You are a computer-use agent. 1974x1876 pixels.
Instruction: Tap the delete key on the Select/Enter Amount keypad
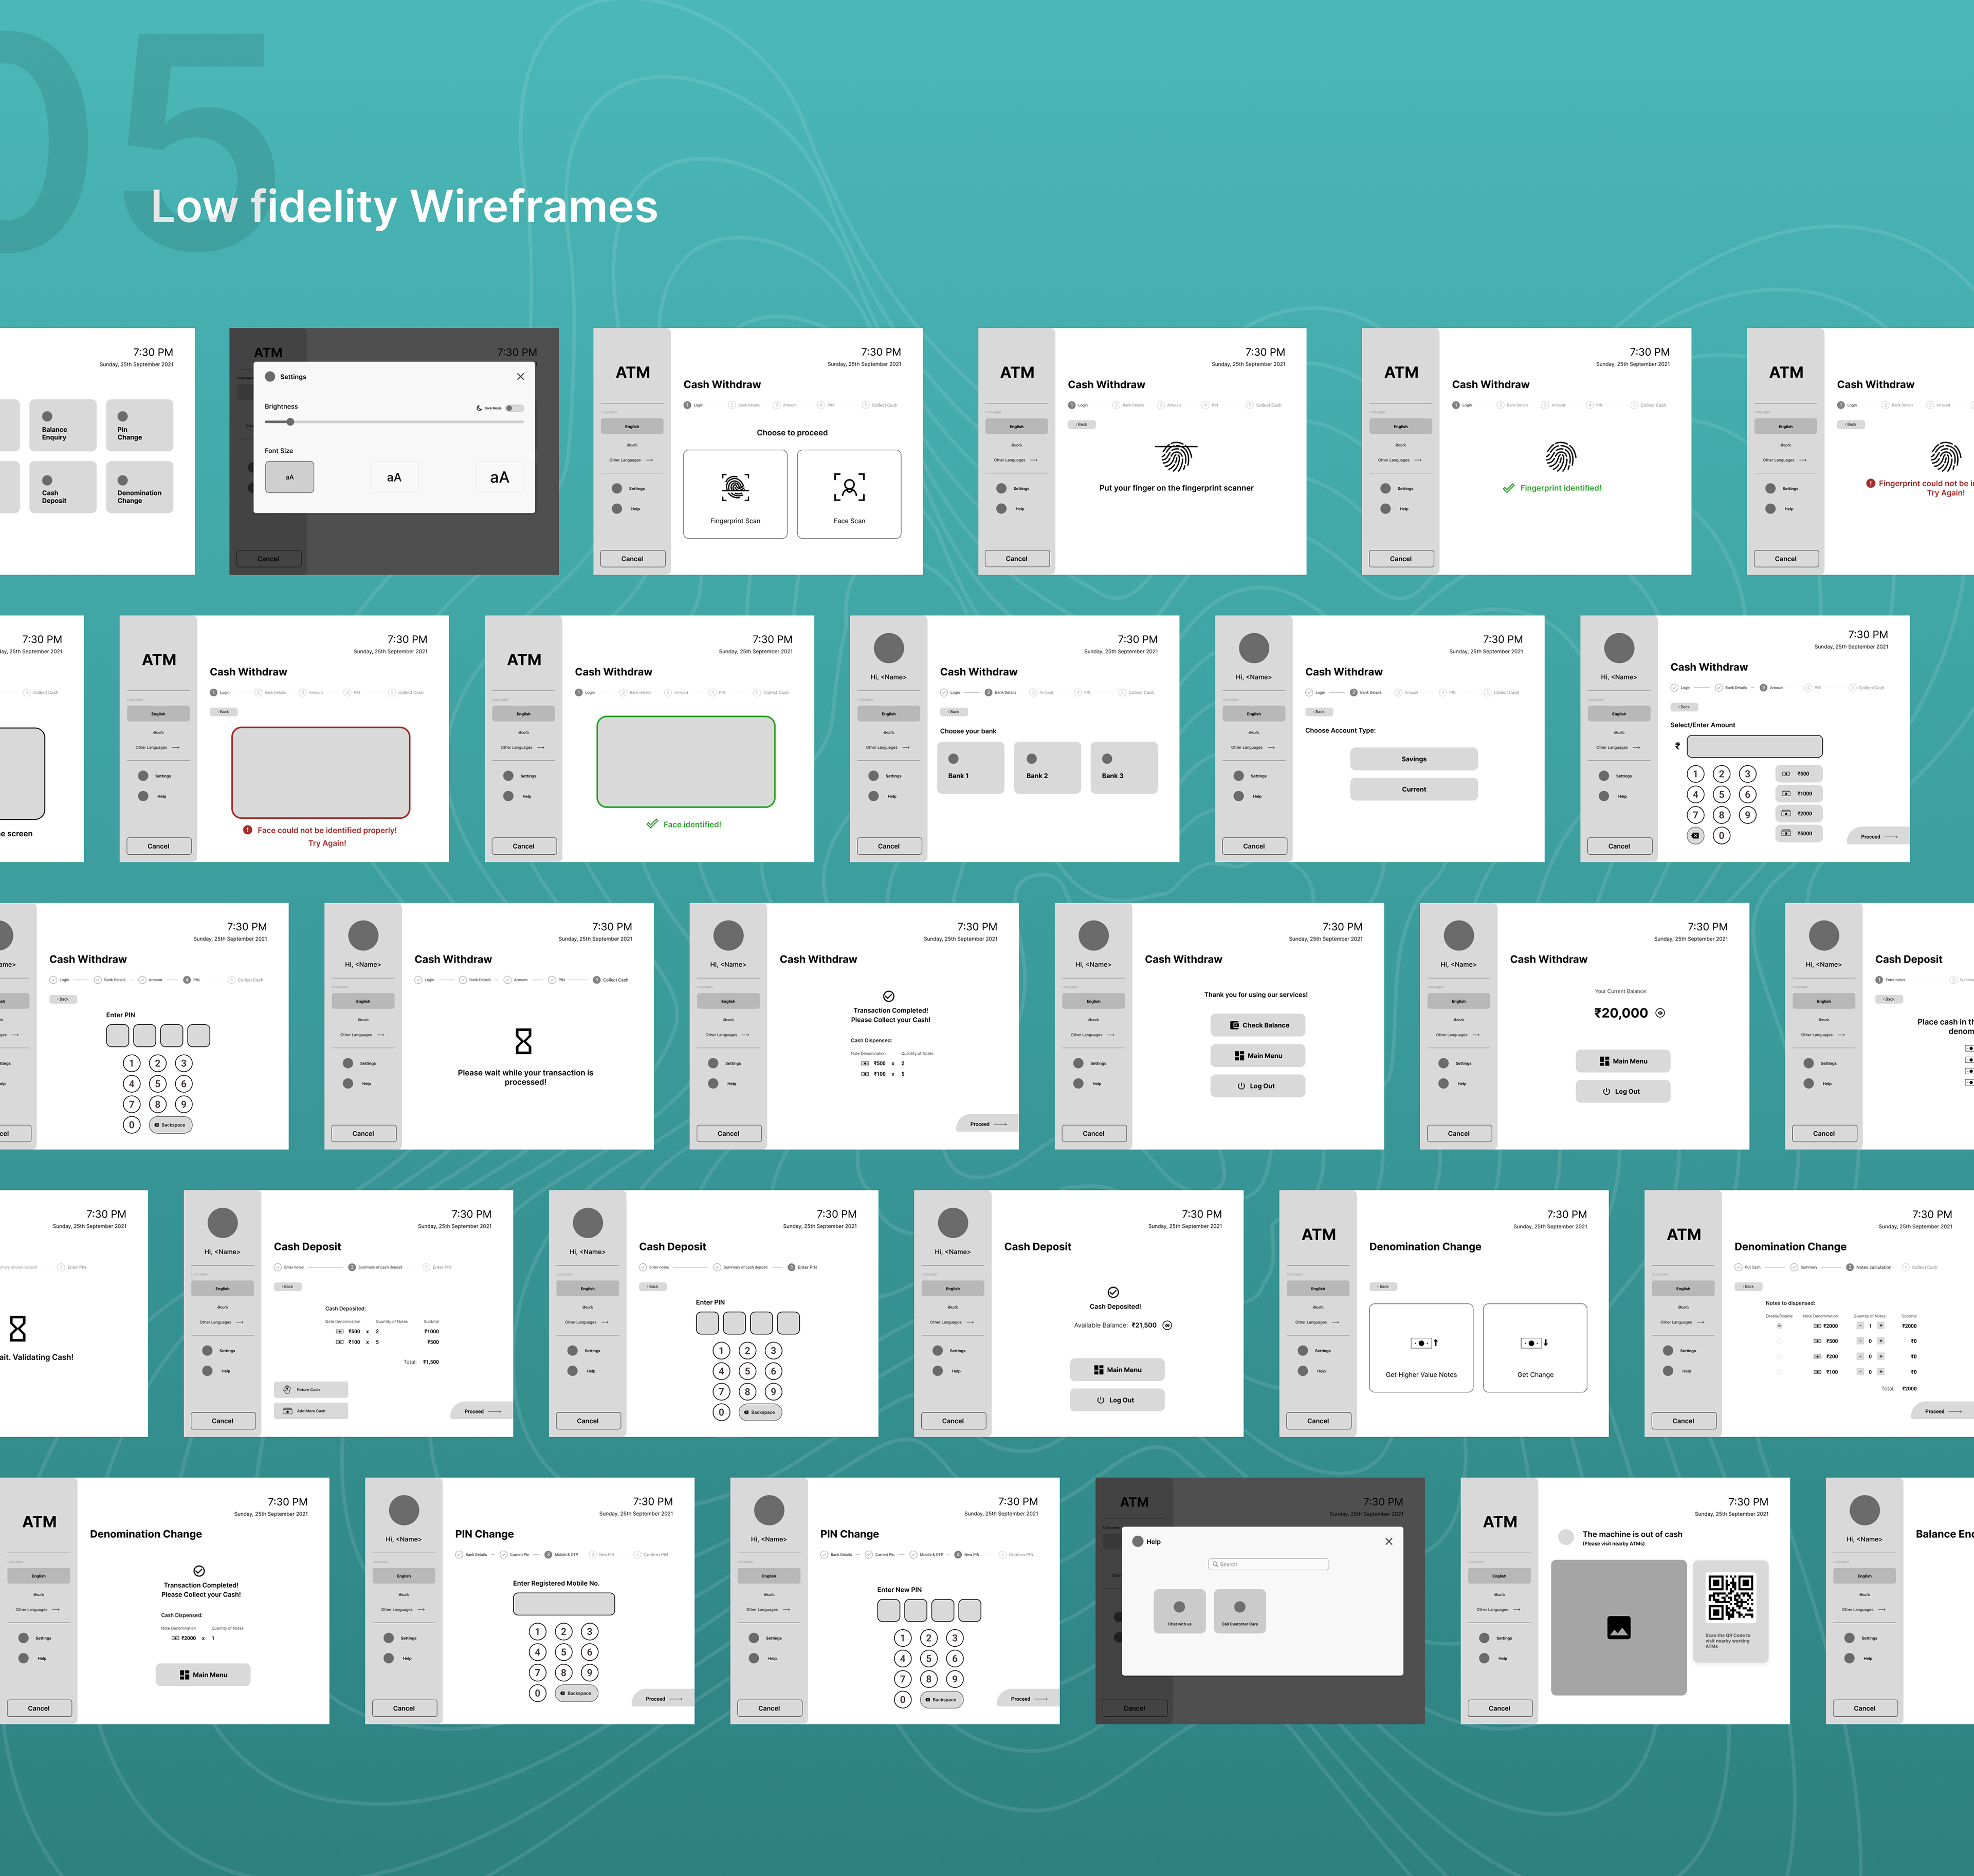1695,835
